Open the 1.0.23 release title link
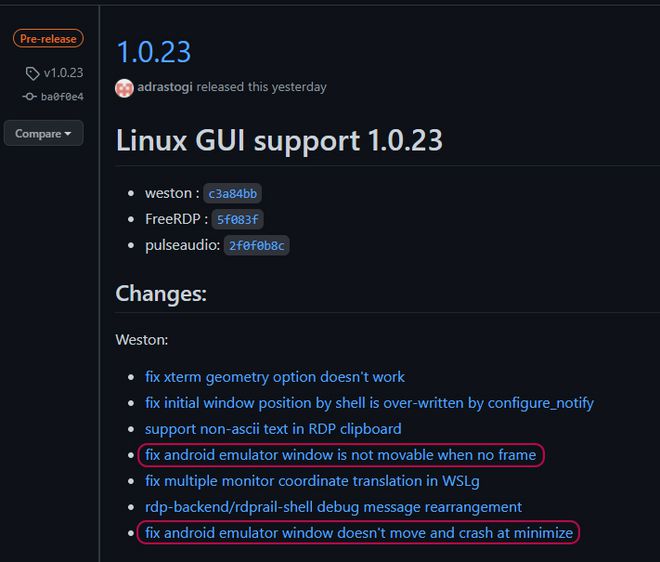 [x=154, y=52]
